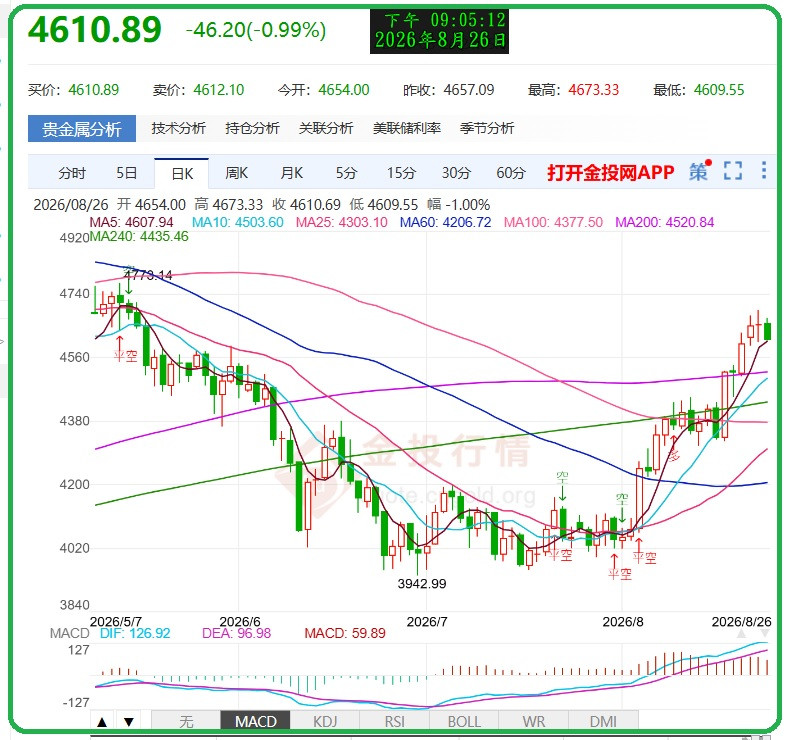
Task: Click the 打开金投网APP link
Action: click(610, 172)
